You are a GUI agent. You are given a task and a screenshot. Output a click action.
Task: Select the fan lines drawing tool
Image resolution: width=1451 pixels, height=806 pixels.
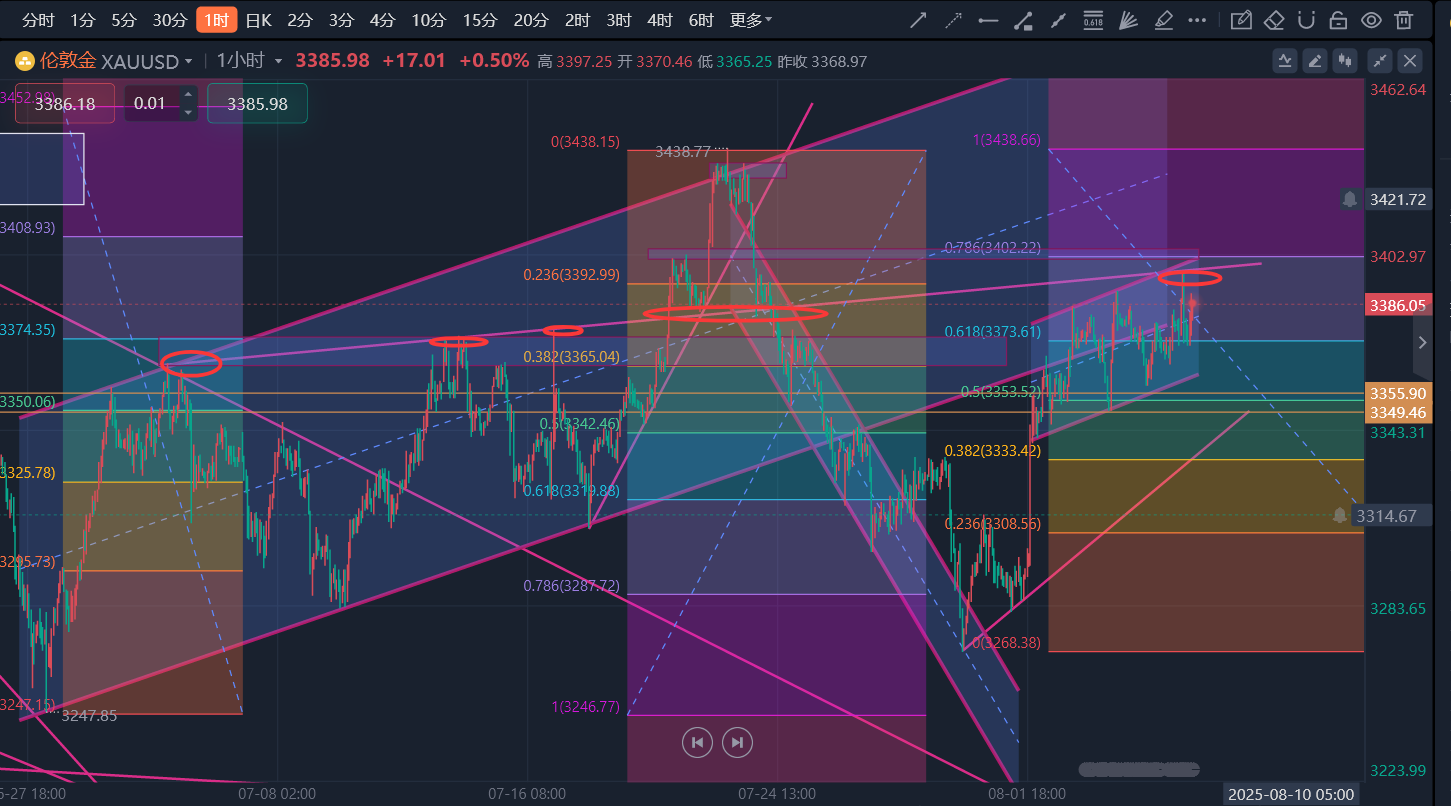[1128, 20]
